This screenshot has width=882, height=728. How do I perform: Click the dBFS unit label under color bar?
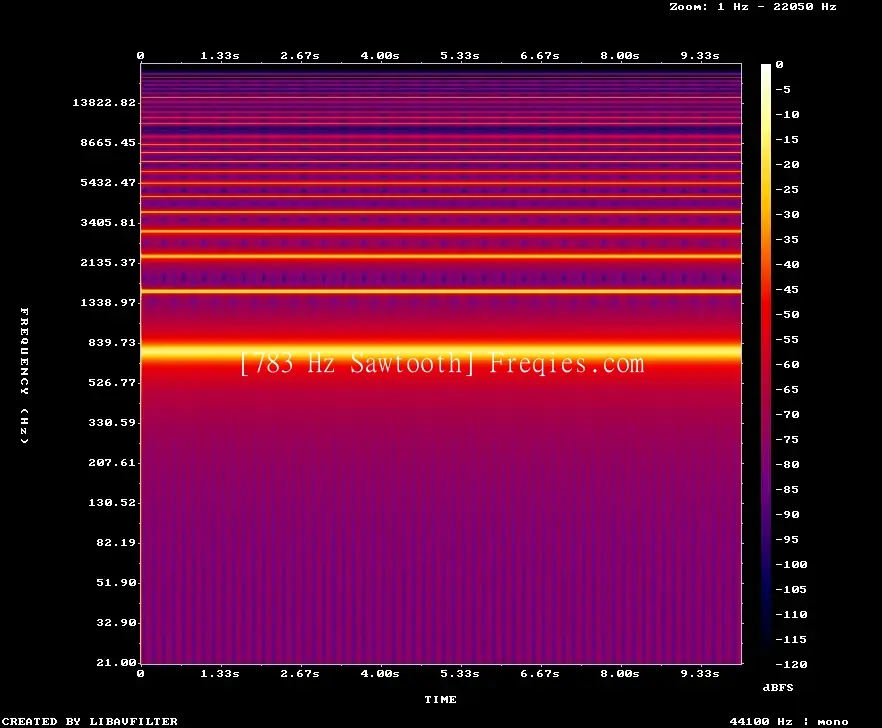(778, 687)
